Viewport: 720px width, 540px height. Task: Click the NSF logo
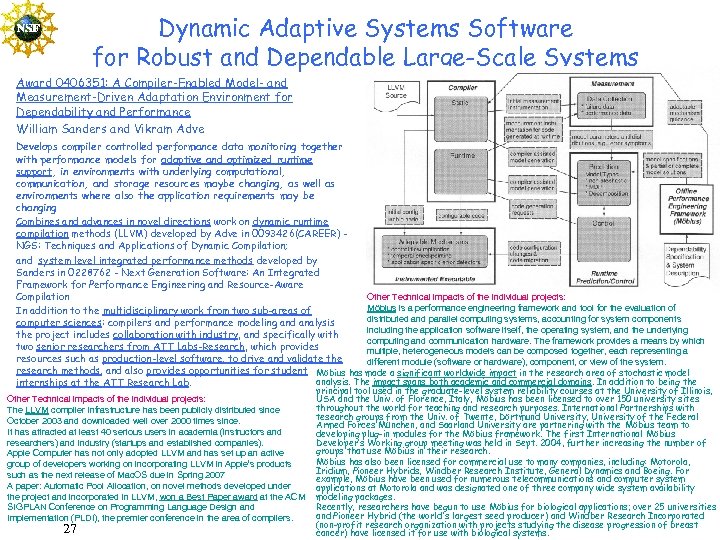[28, 29]
